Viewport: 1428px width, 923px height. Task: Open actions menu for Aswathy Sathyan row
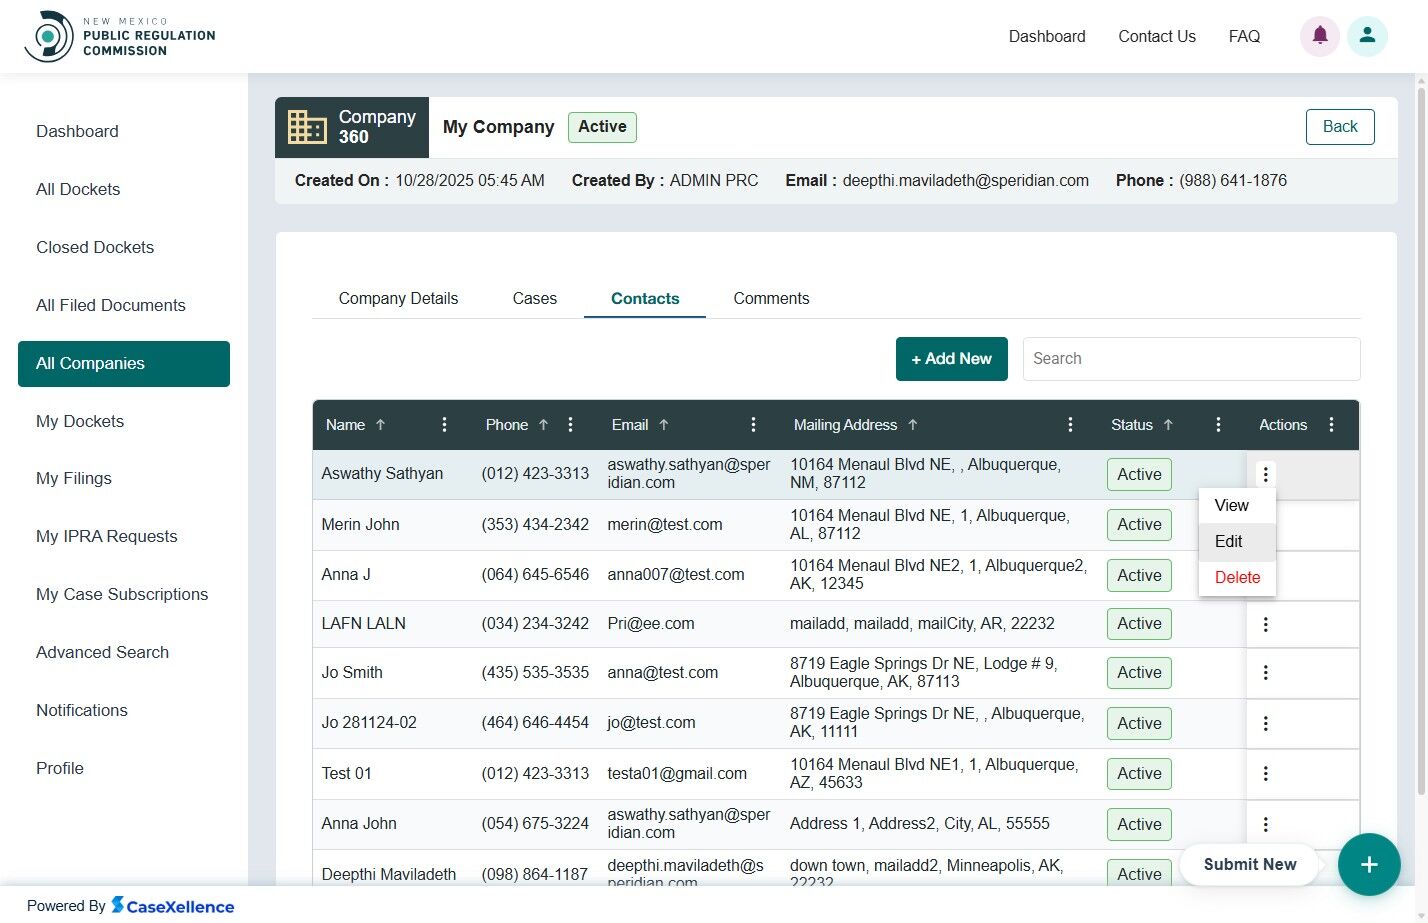(x=1265, y=475)
